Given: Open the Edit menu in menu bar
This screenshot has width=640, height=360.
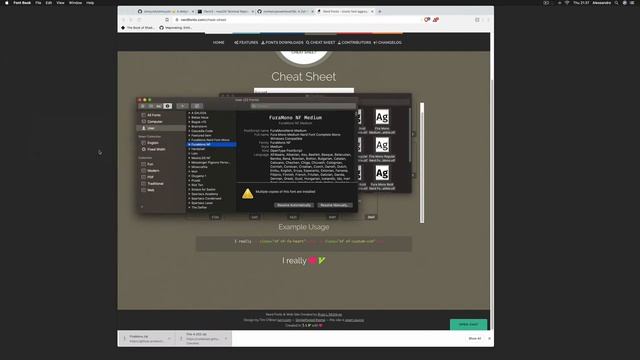Looking at the screenshot, I should pyautogui.click(x=49, y=3).
